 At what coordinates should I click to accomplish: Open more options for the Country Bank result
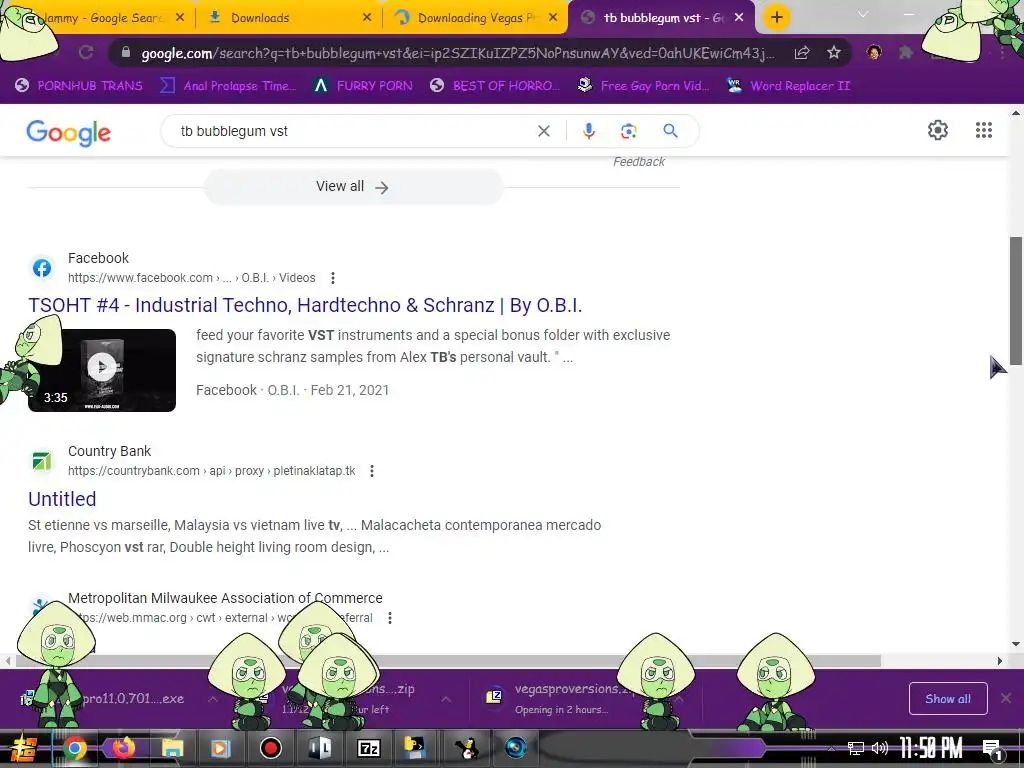[372, 471]
